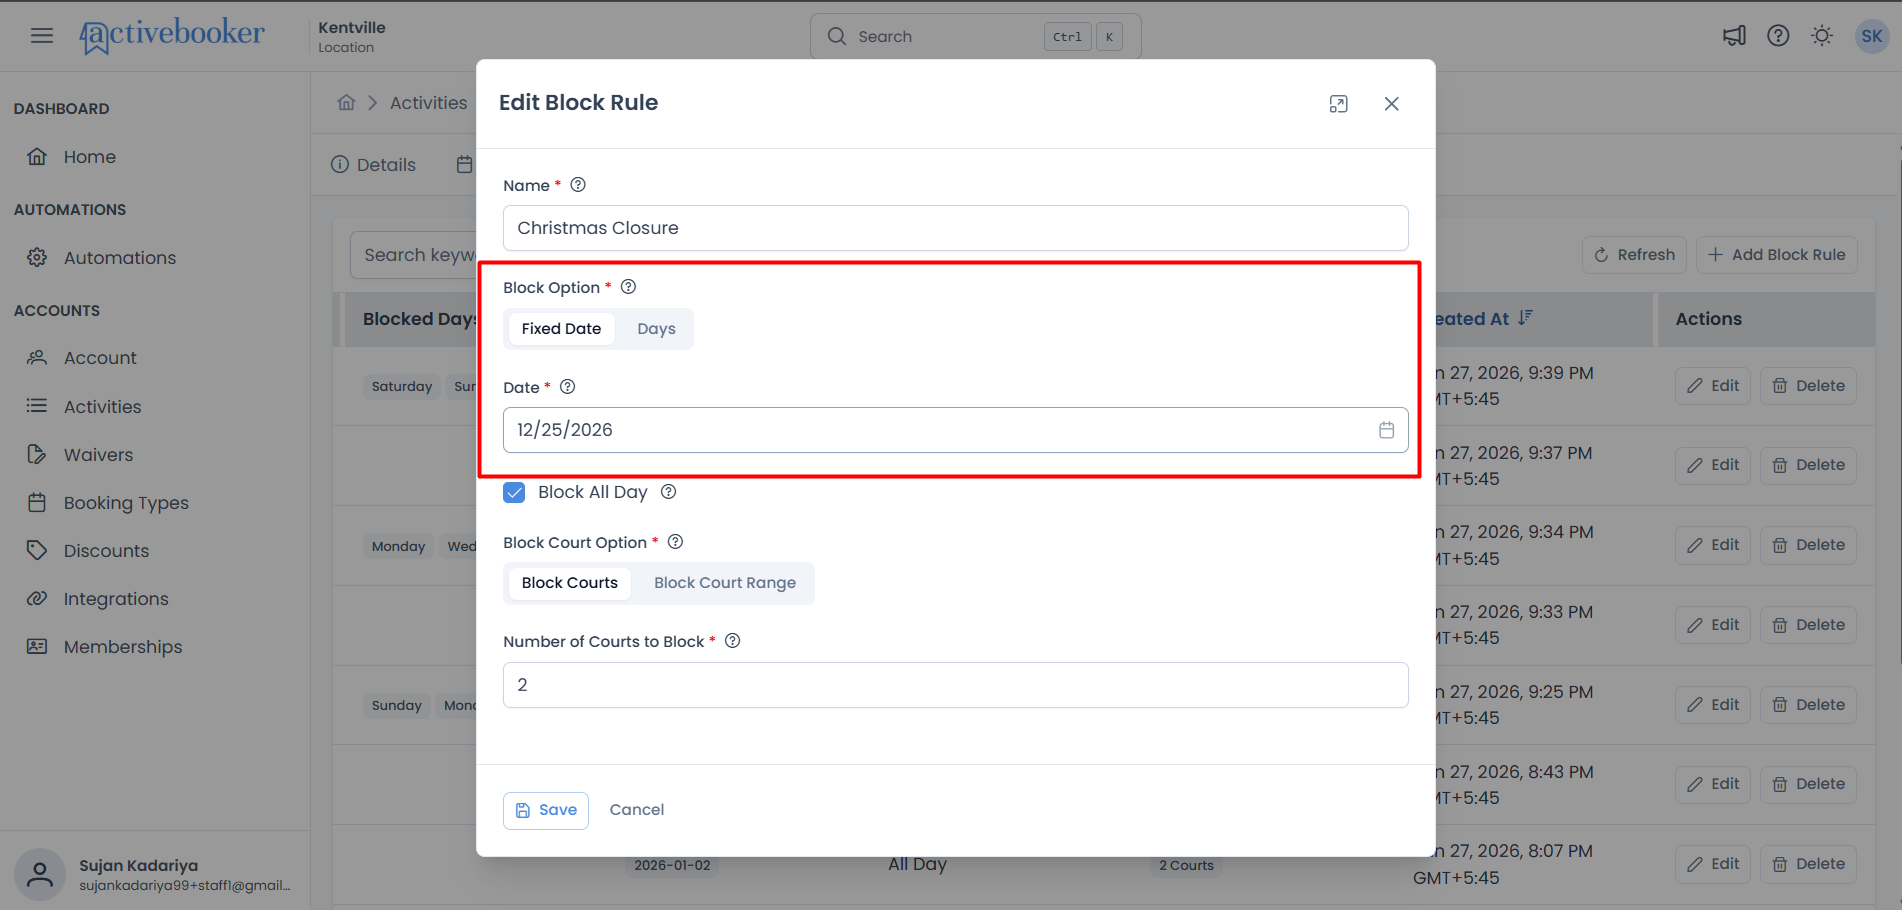Click the Refresh button
1902x910 pixels.
click(1634, 255)
